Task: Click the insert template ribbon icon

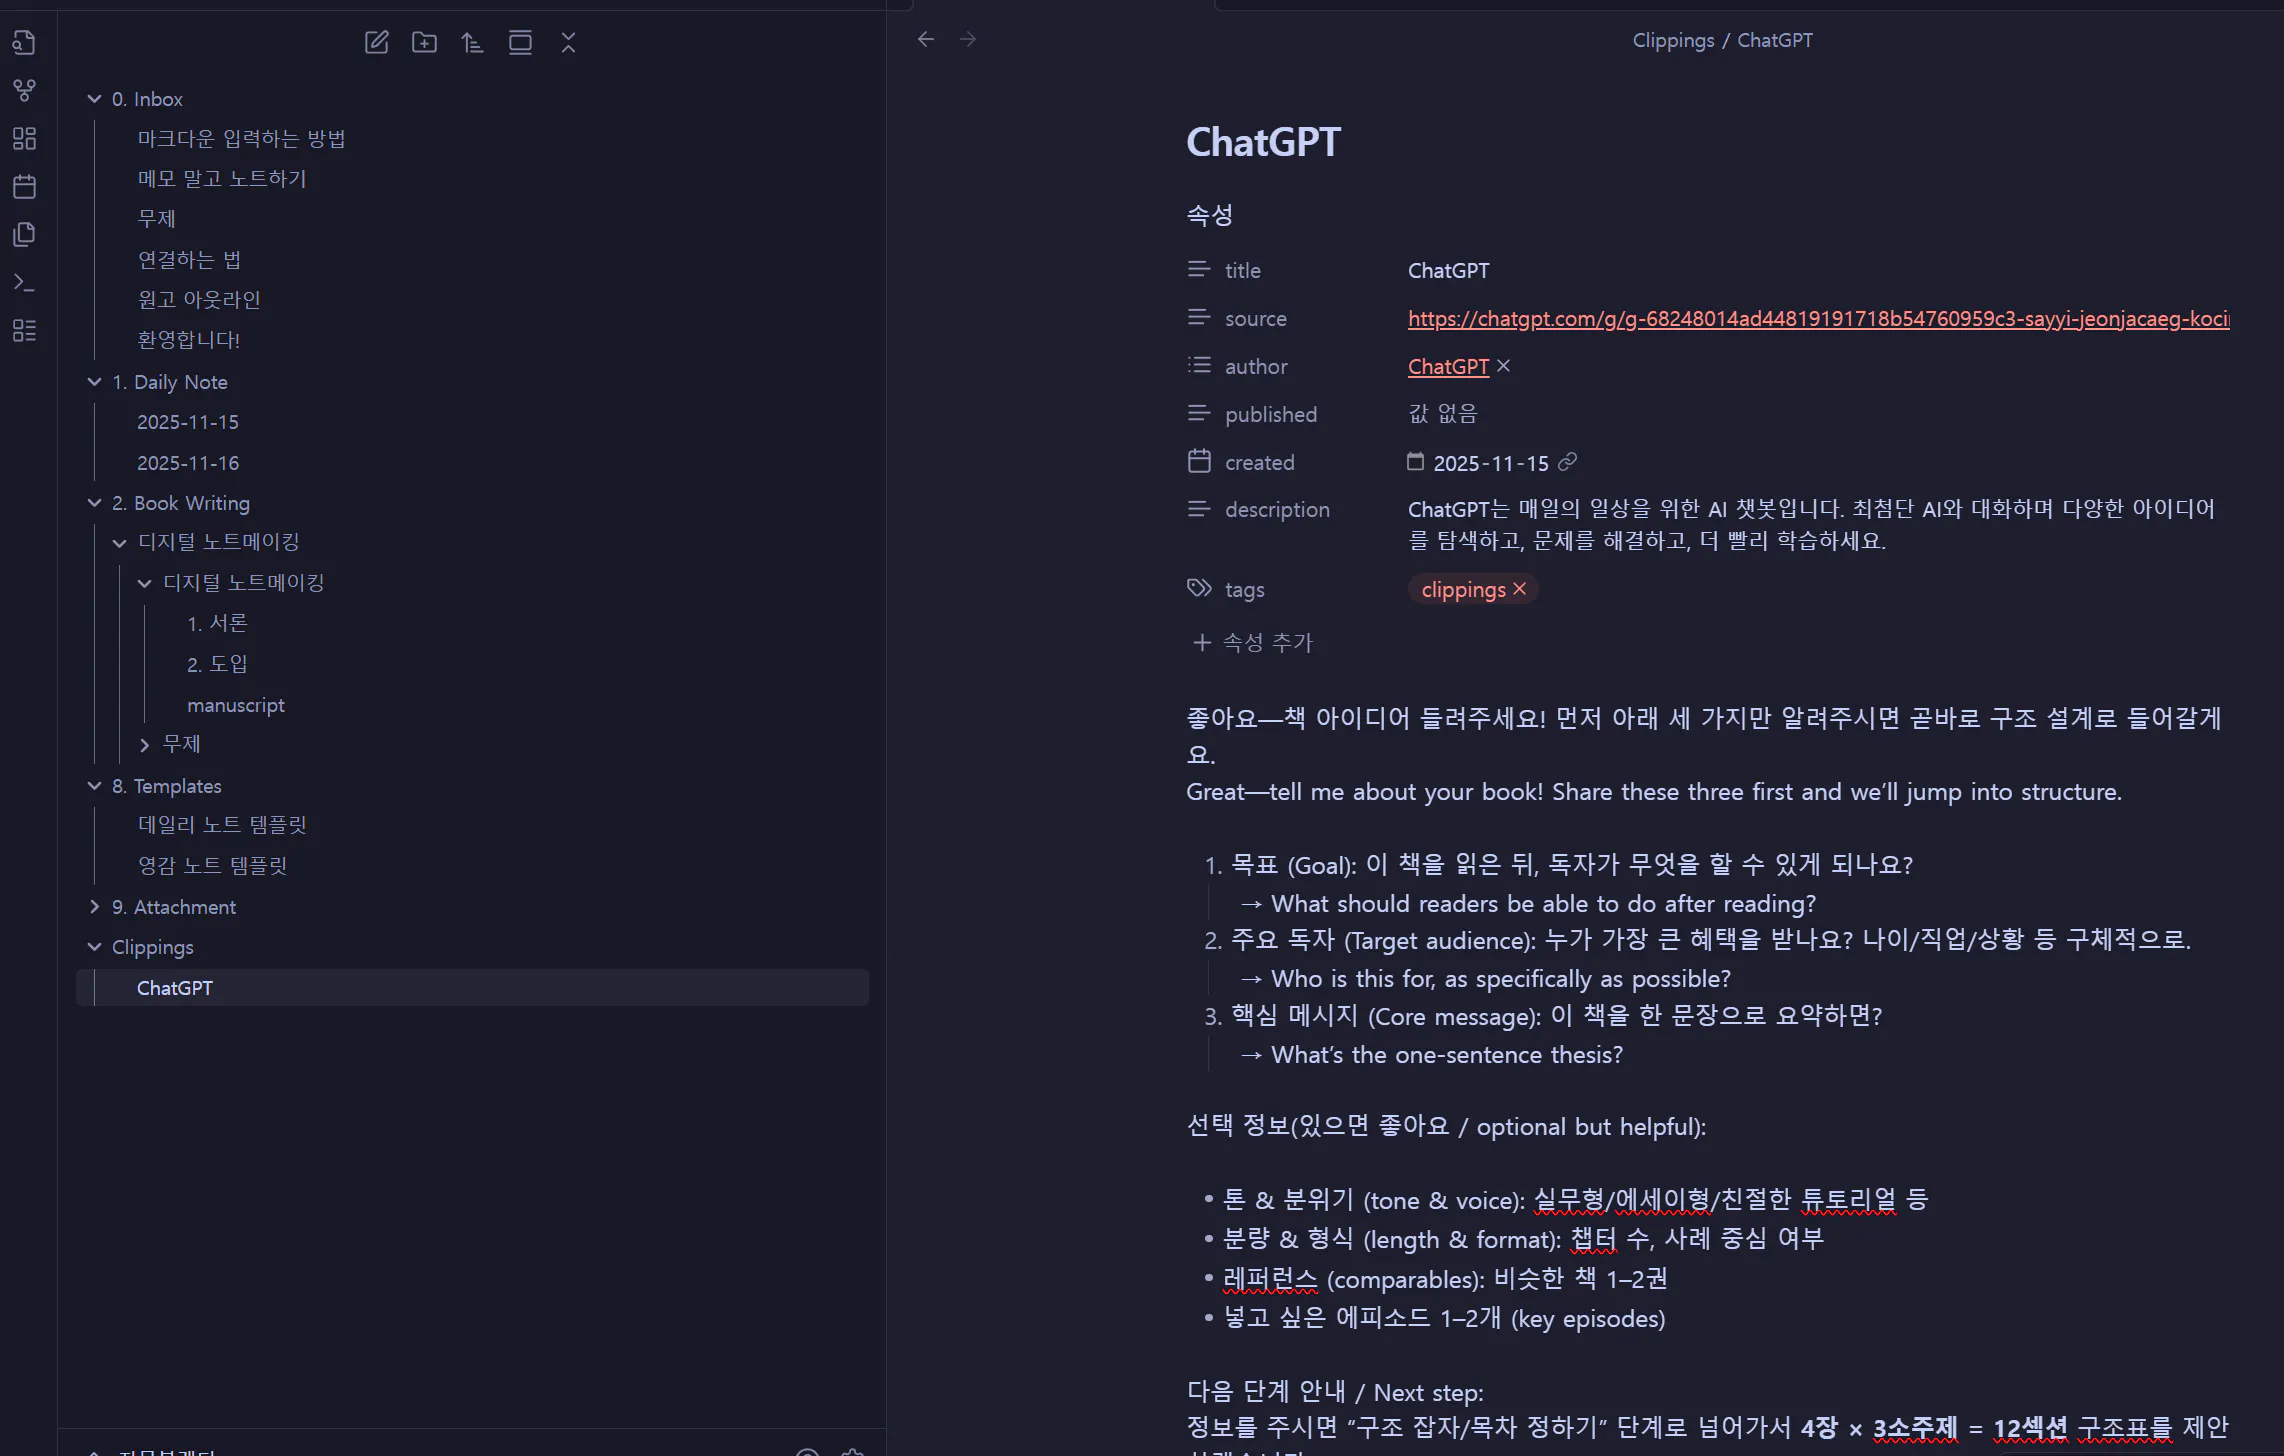Action: [24, 234]
